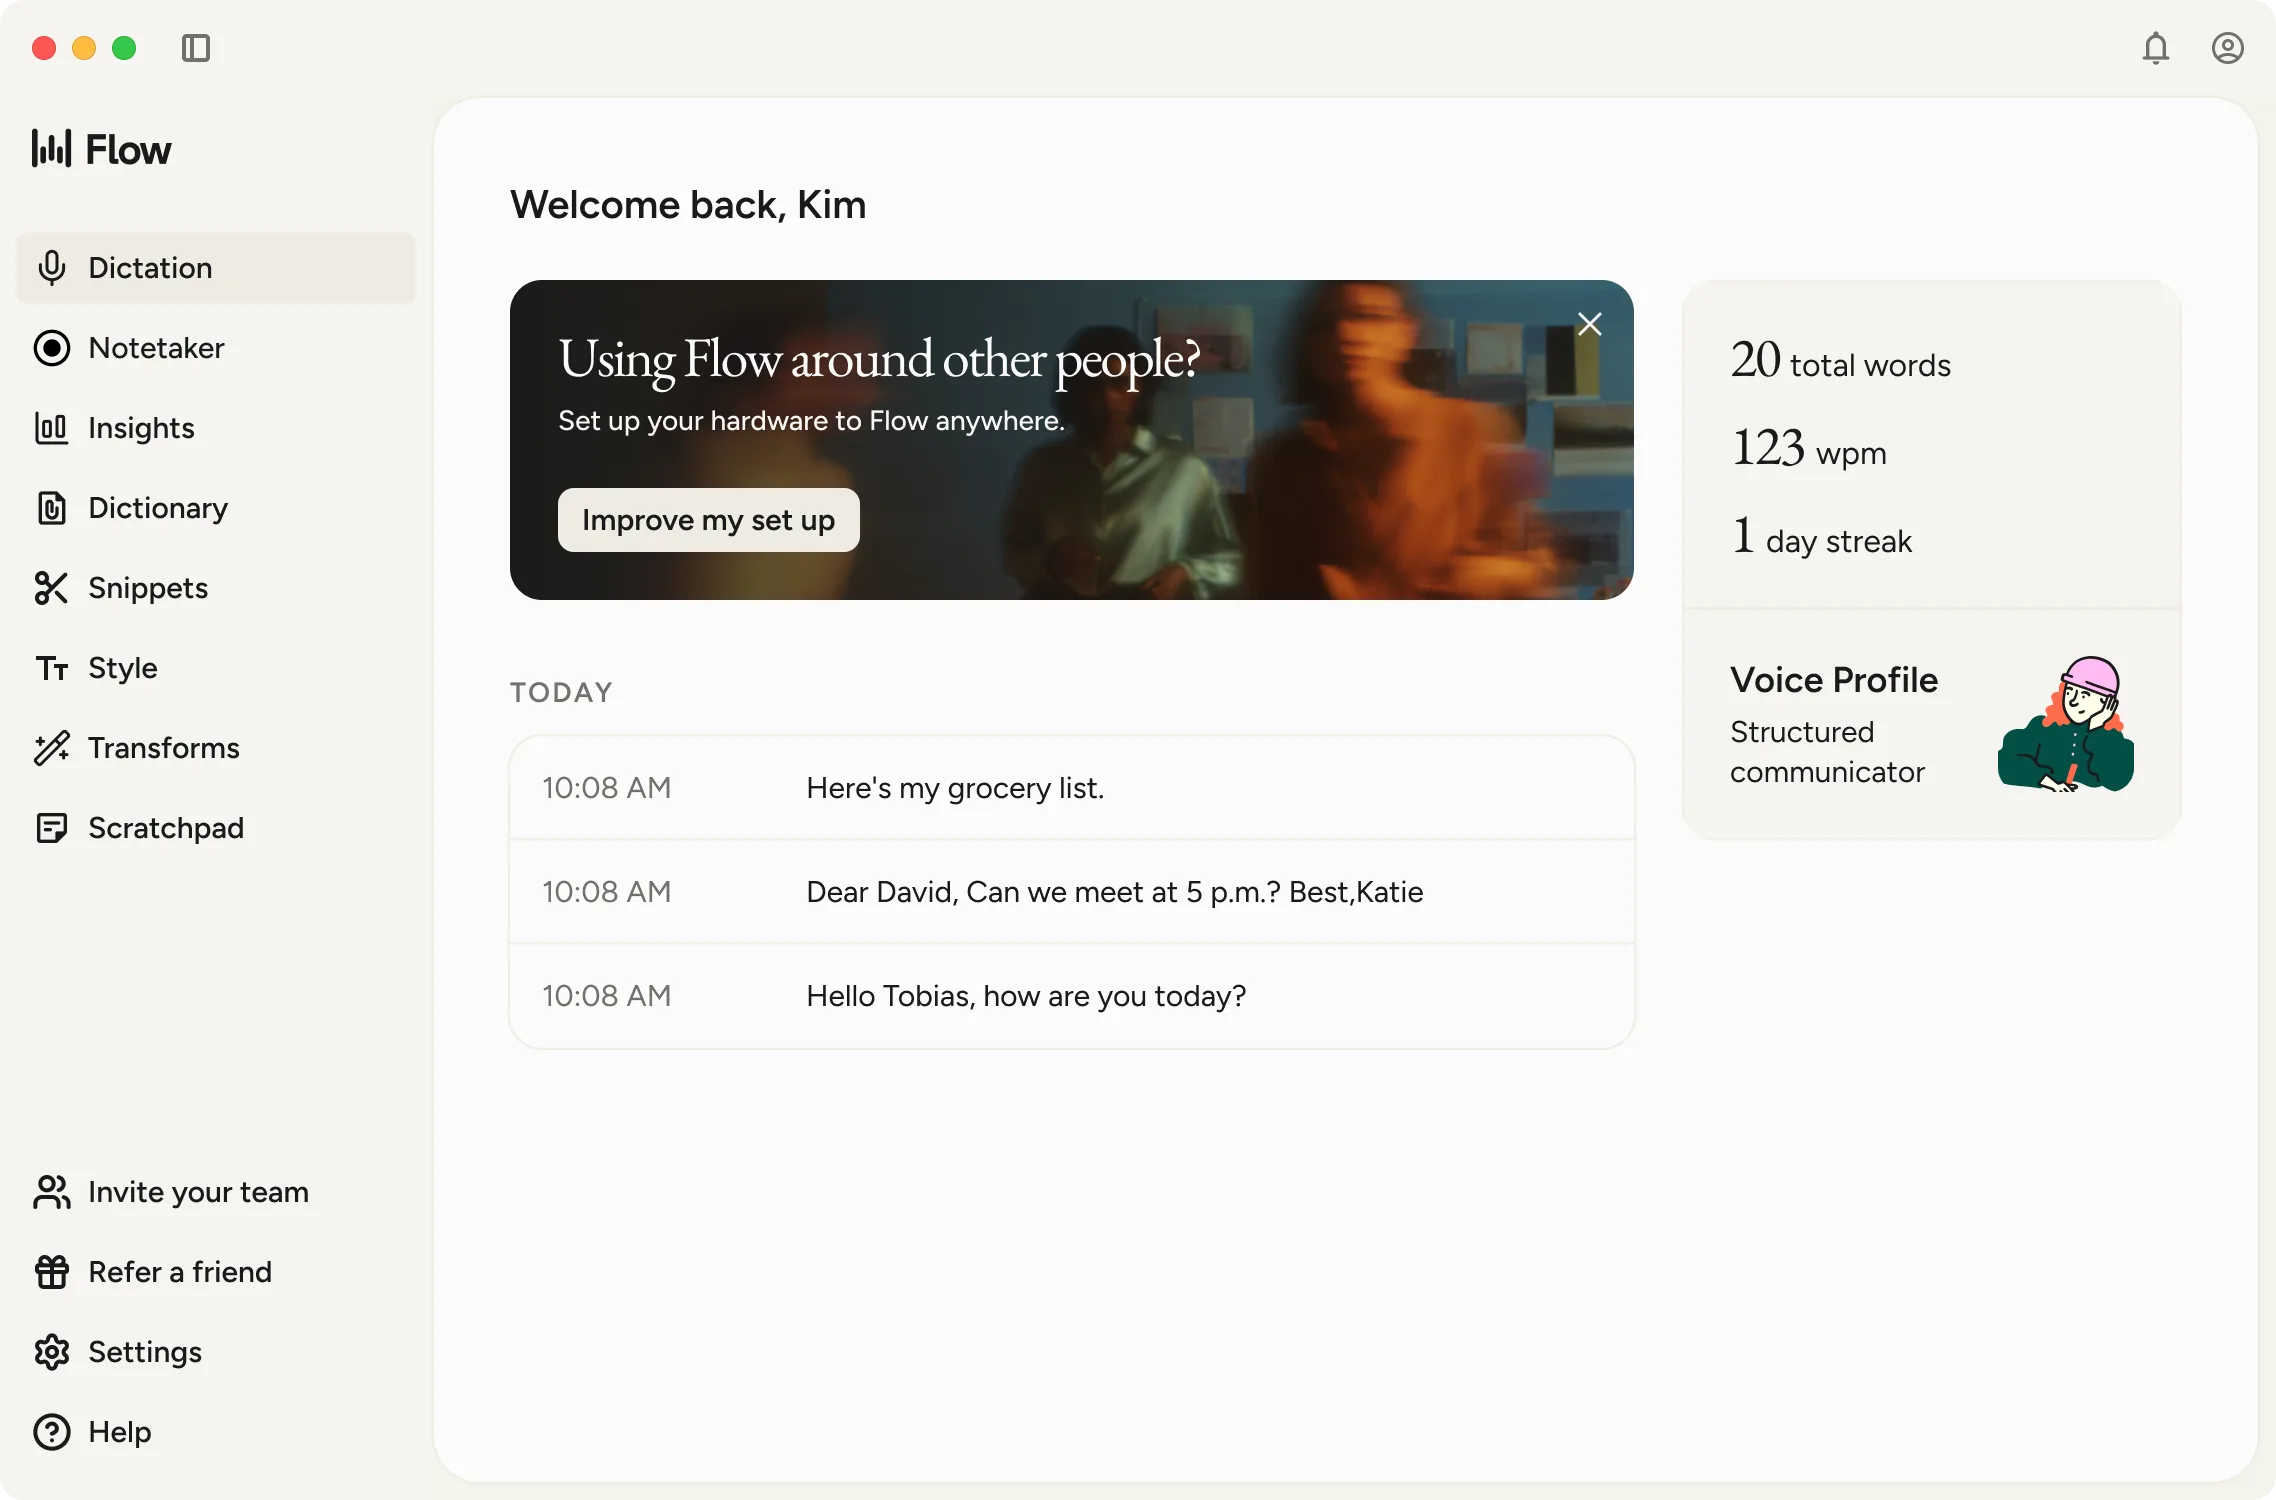Image resolution: width=2276 pixels, height=1500 pixels.
Task: Click the 20 total words stat
Action: [x=1841, y=360]
